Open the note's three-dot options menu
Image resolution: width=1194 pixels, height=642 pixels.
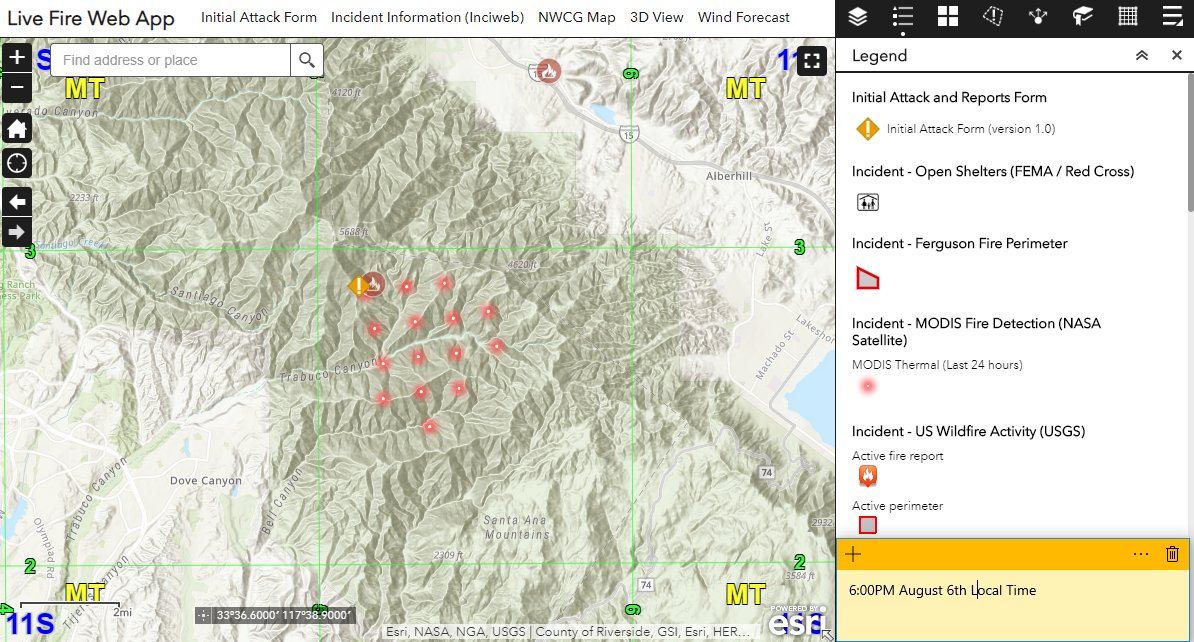coord(1140,553)
